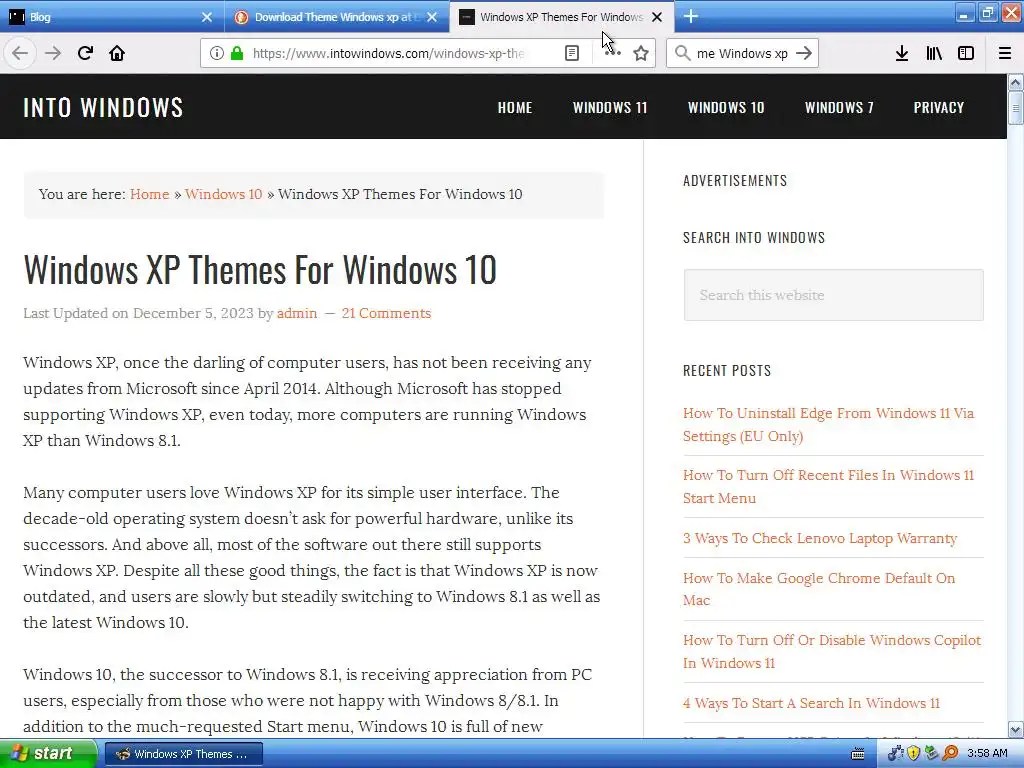Click the orange magnifier tray icon

950,754
